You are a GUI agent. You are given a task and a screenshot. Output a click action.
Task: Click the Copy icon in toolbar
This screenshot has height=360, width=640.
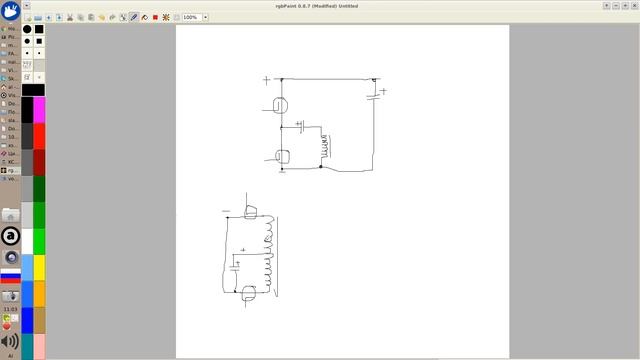pos(80,18)
